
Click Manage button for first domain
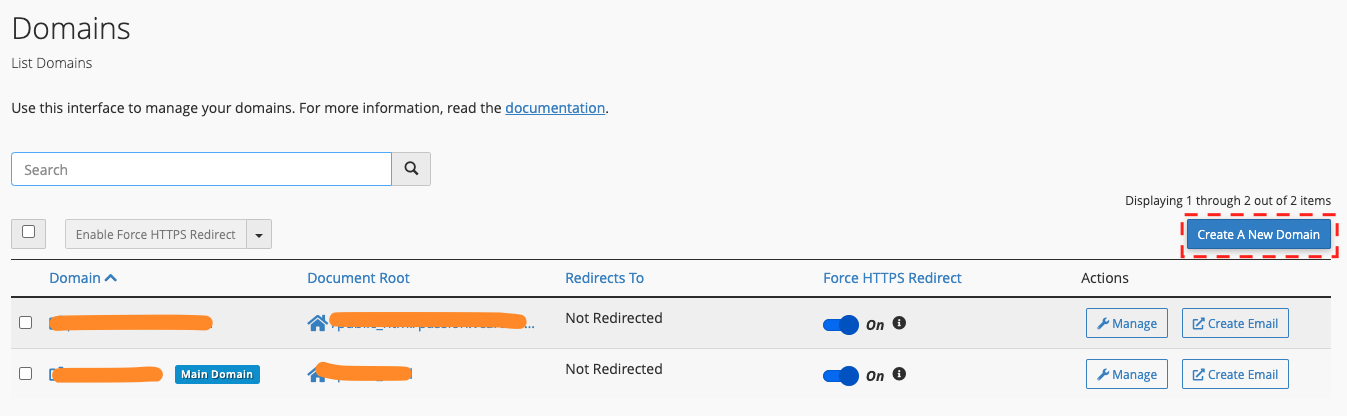coord(1127,323)
